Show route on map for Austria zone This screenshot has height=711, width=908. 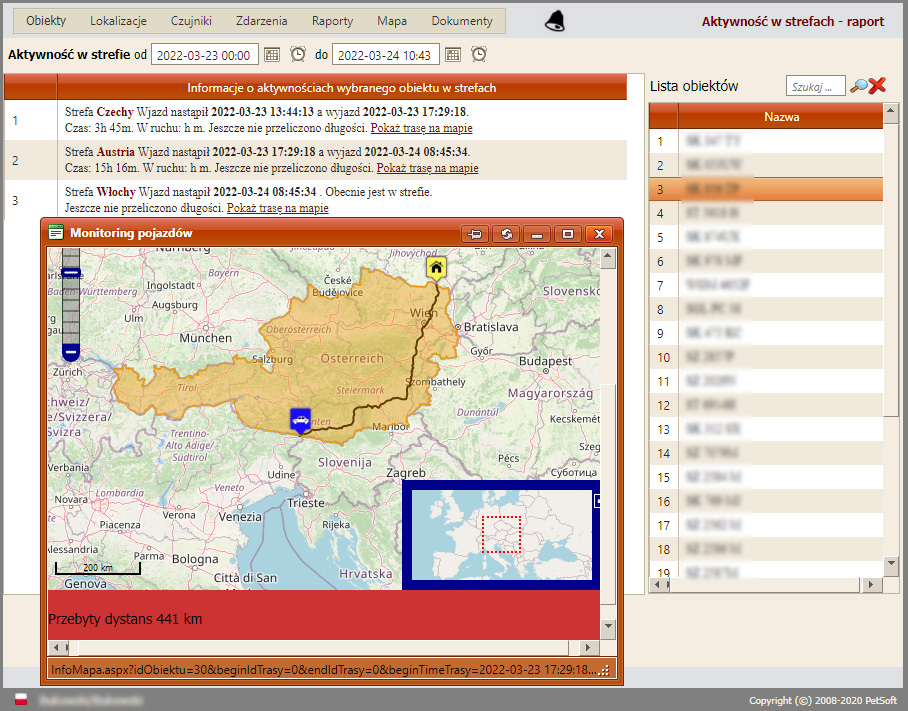coord(427,168)
